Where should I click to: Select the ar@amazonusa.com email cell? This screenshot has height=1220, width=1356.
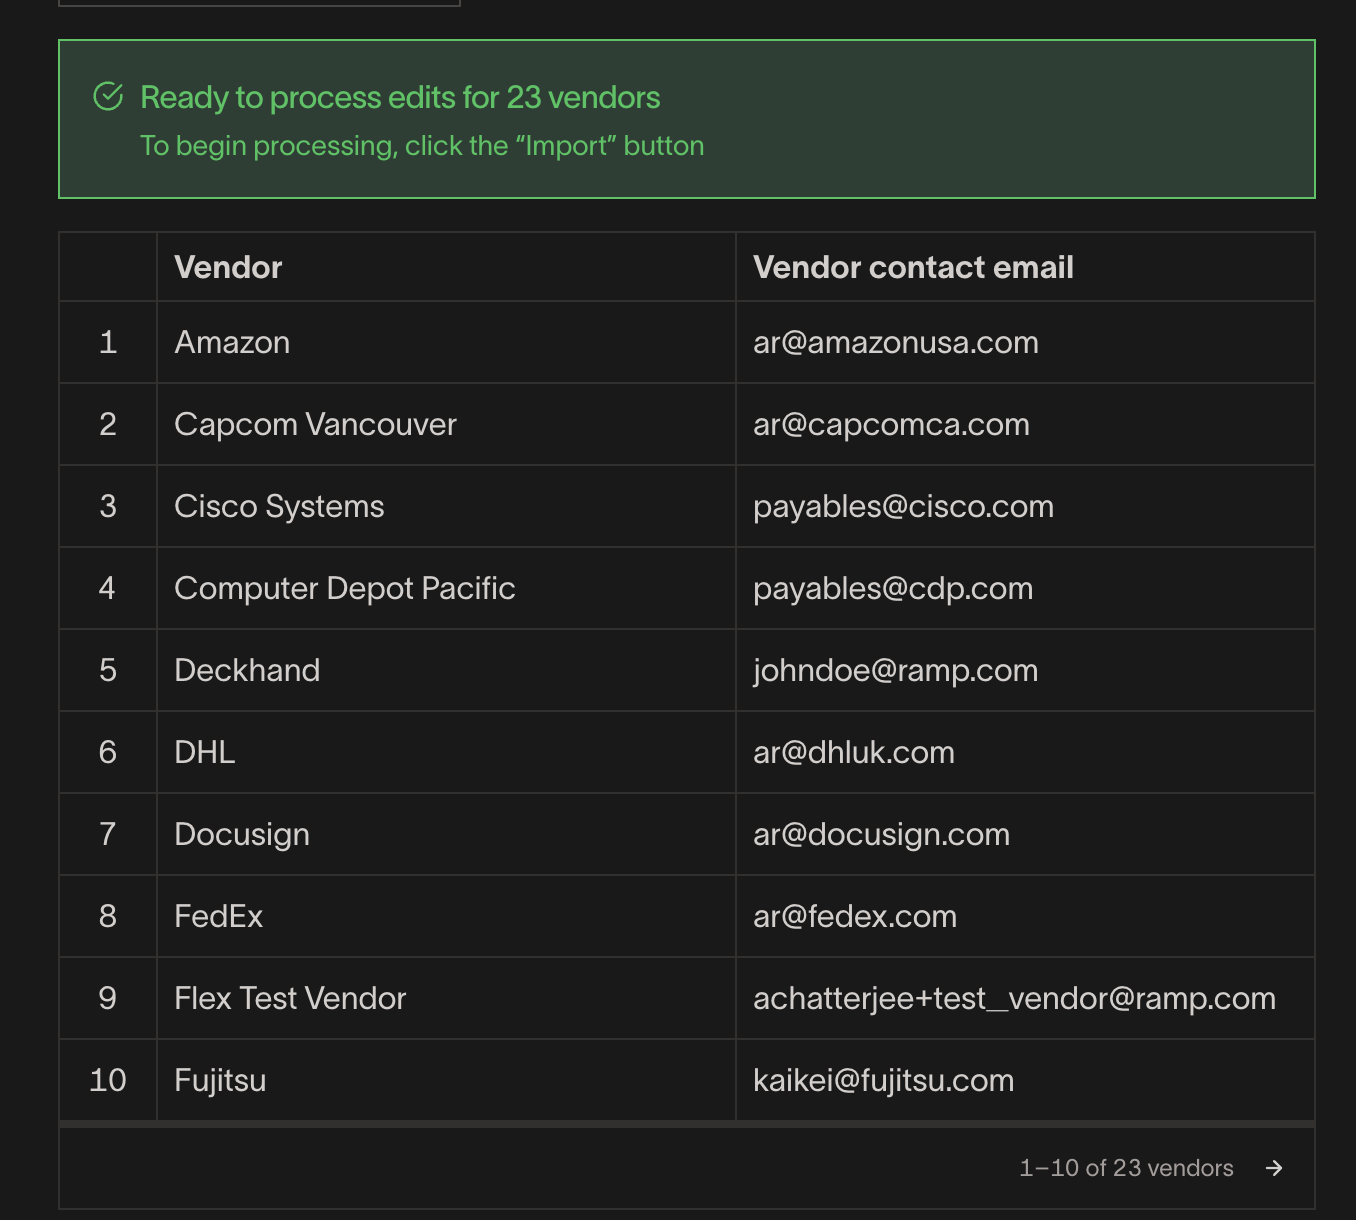click(x=895, y=342)
